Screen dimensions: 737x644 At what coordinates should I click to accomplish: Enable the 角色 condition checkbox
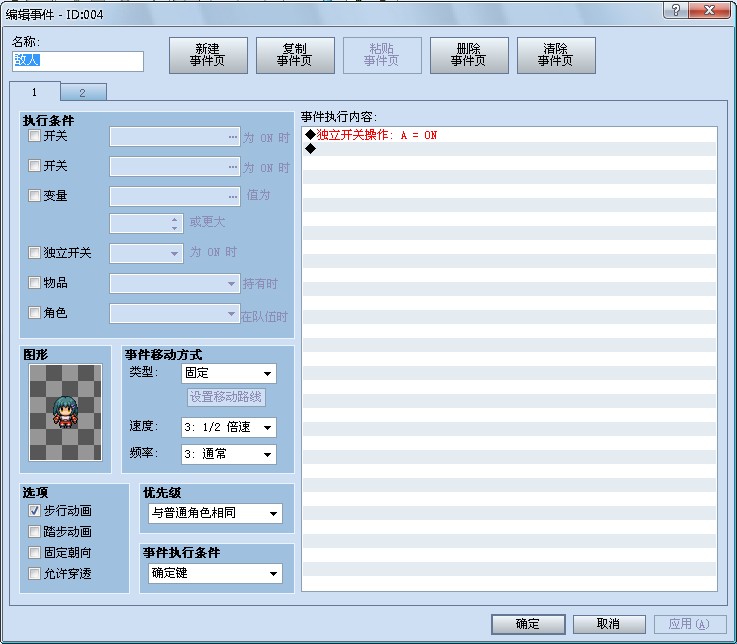34,313
